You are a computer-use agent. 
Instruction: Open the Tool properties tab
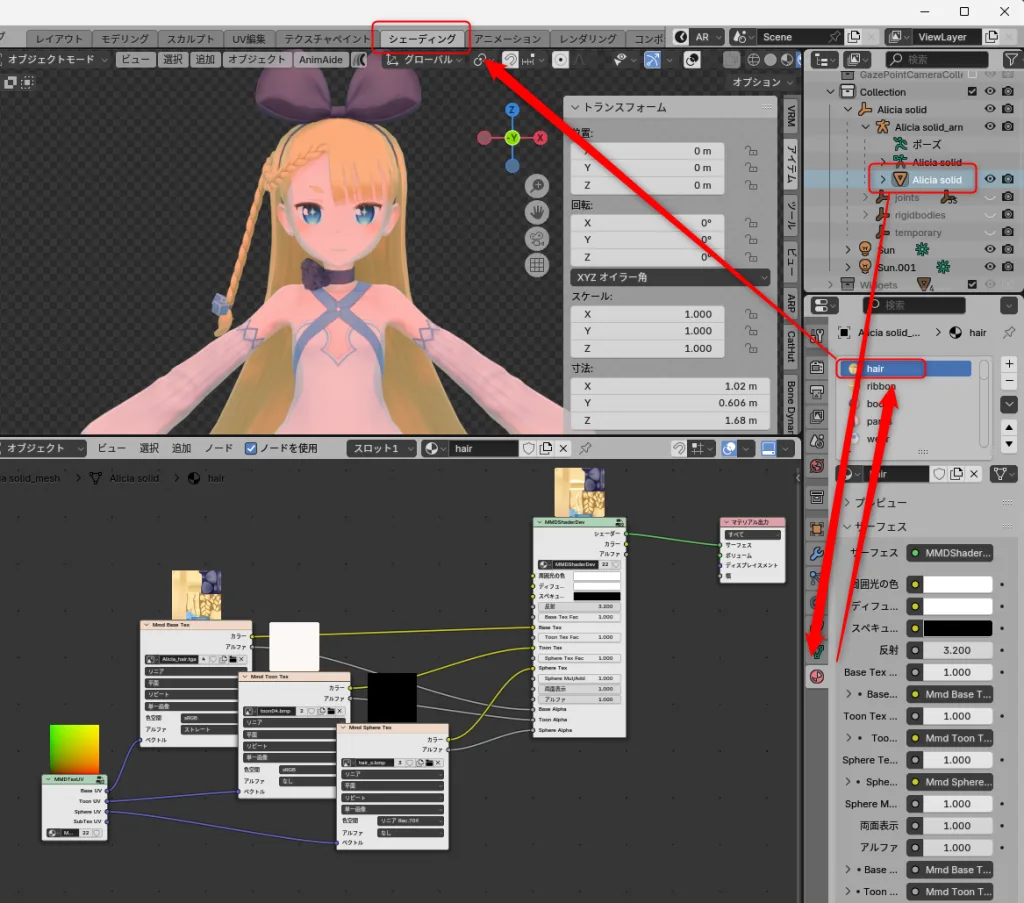(817, 336)
